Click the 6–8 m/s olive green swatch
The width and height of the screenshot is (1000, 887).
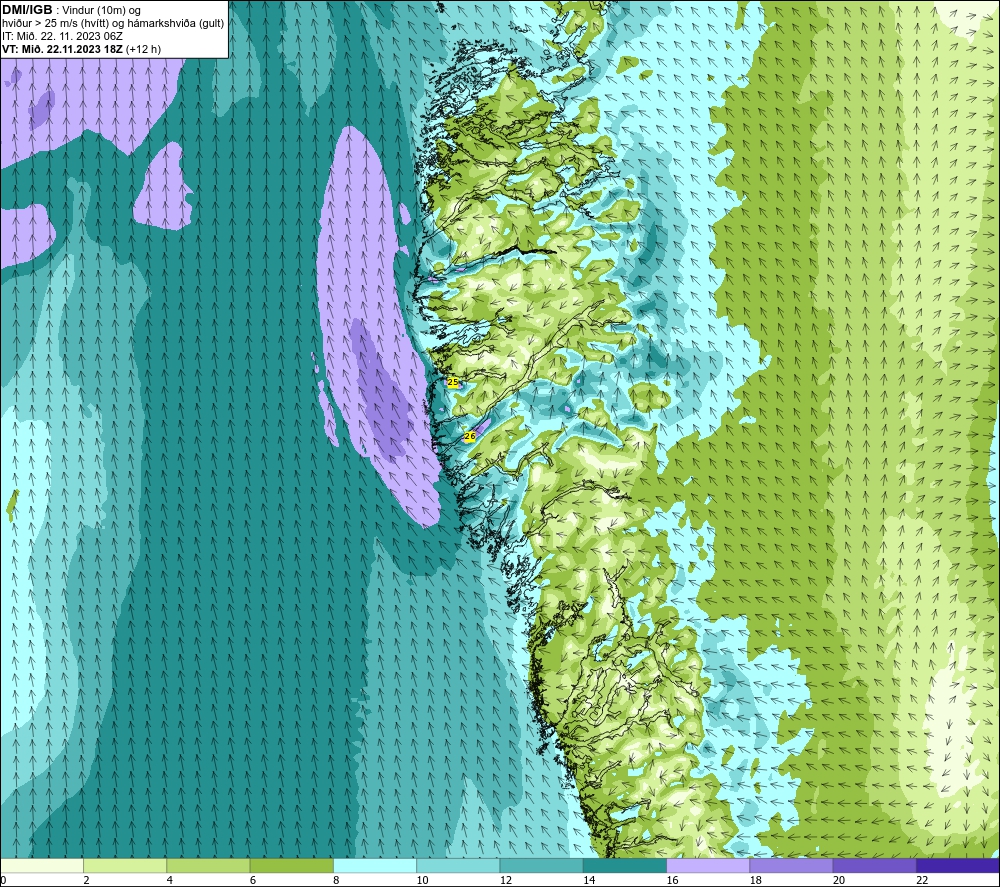coord(291,865)
